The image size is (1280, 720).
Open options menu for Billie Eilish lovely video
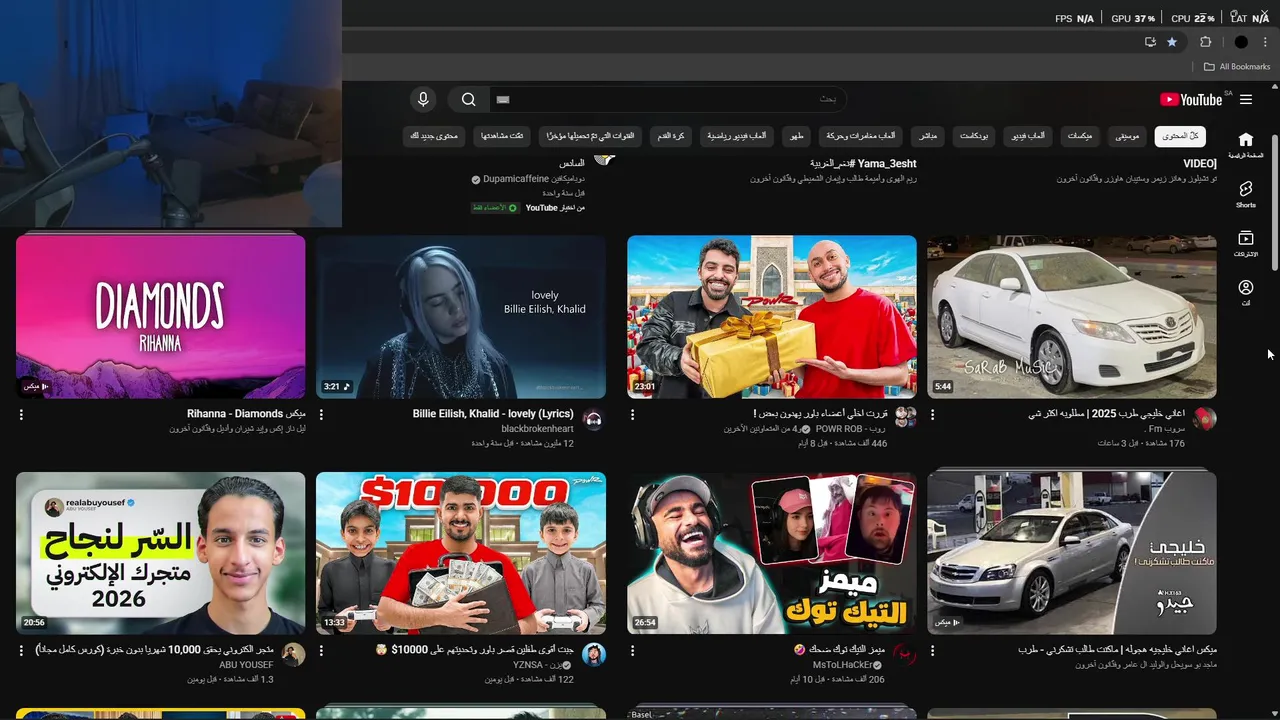pyautogui.click(x=321, y=414)
